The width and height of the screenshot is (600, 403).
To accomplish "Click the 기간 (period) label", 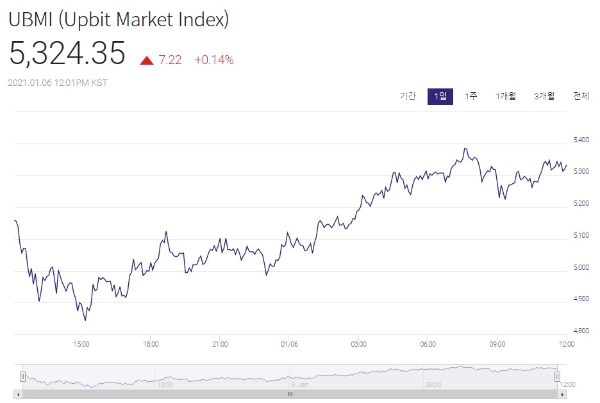I will pos(408,96).
